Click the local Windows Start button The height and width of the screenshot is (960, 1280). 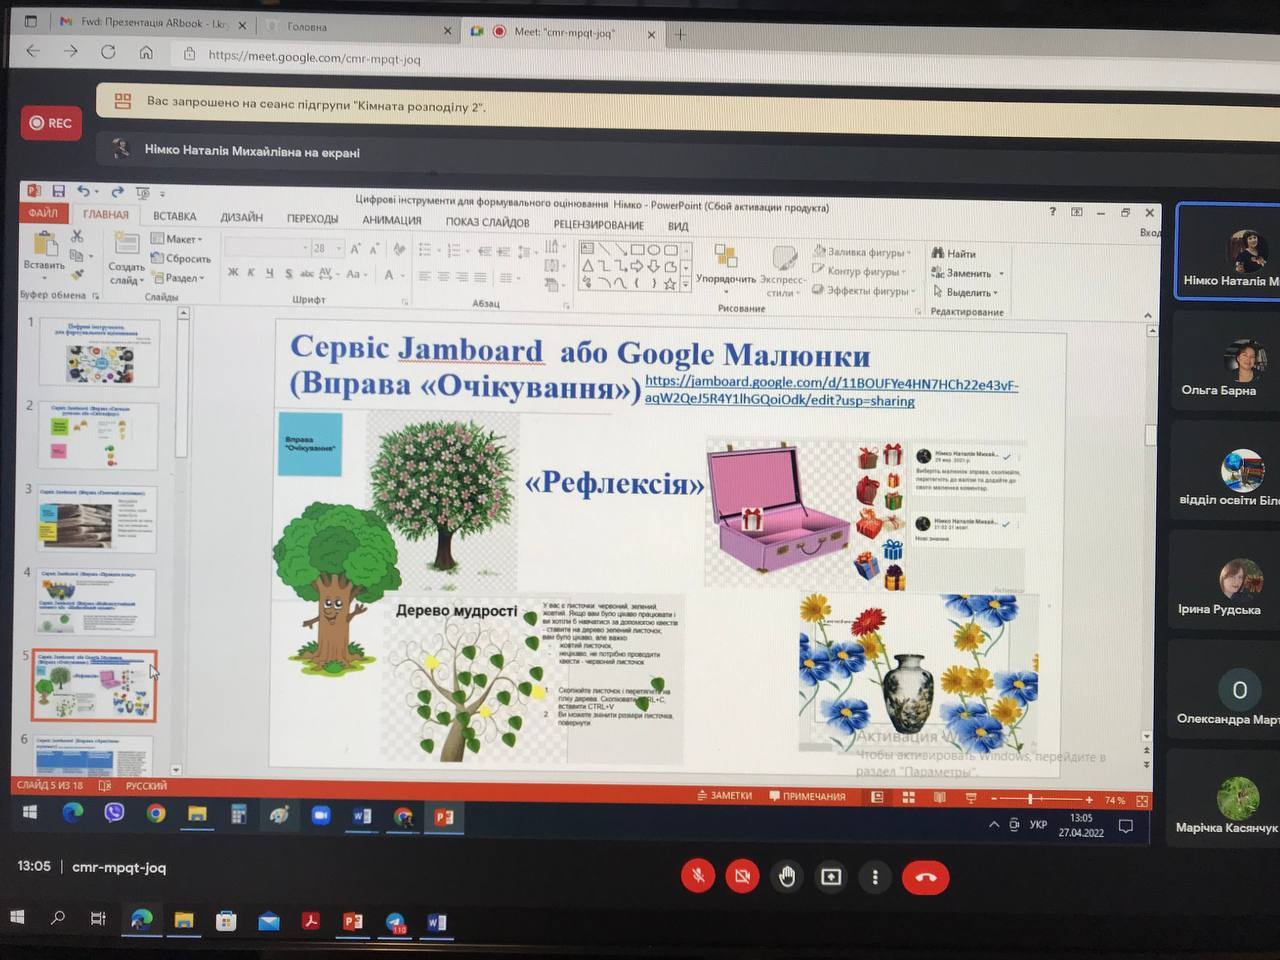pyautogui.click(x=16, y=916)
